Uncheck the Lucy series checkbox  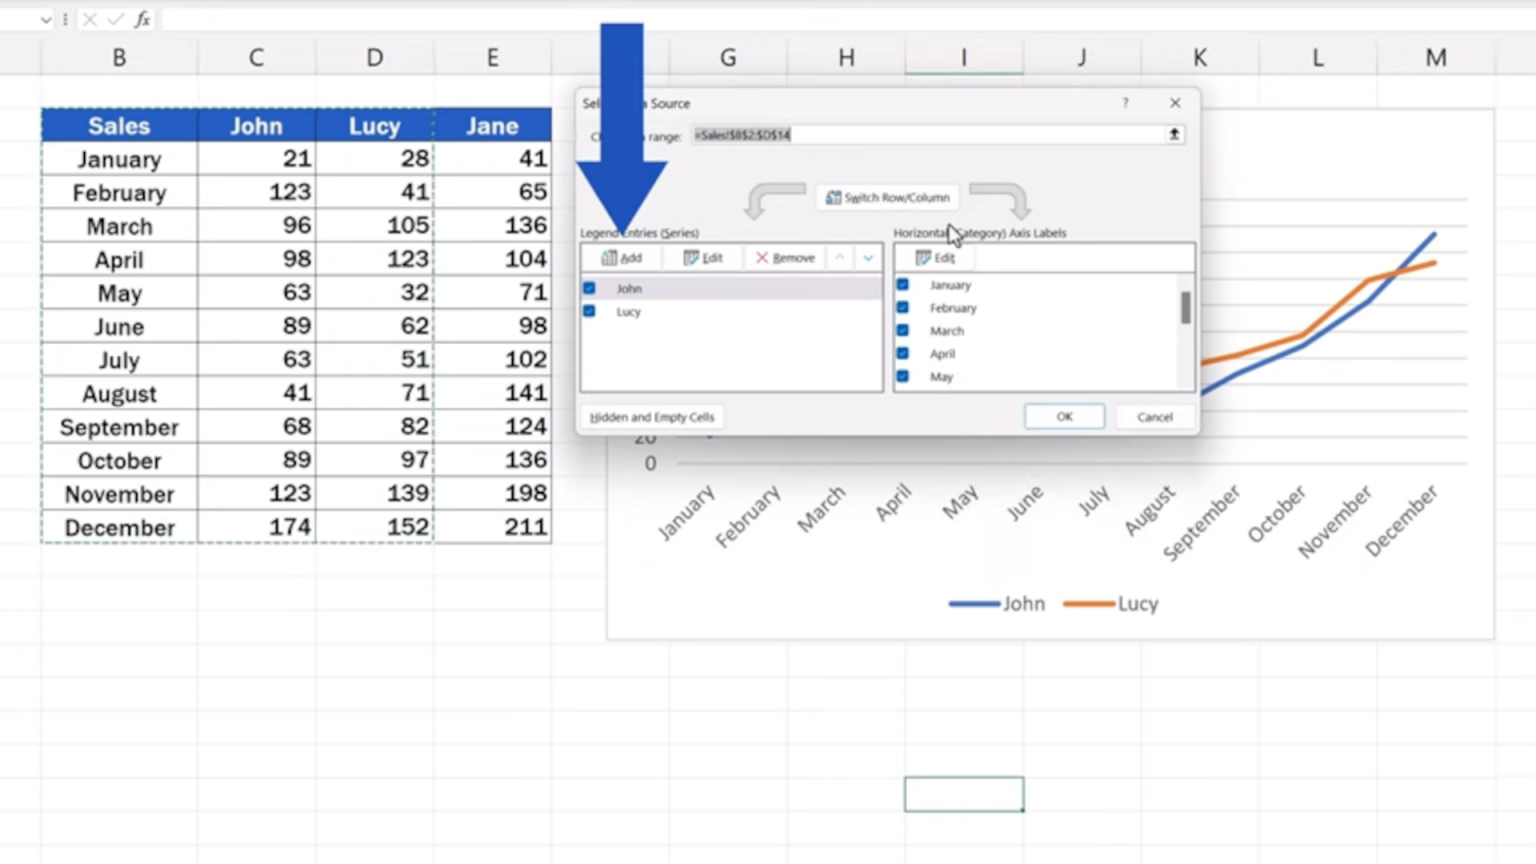tap(590, 311)
